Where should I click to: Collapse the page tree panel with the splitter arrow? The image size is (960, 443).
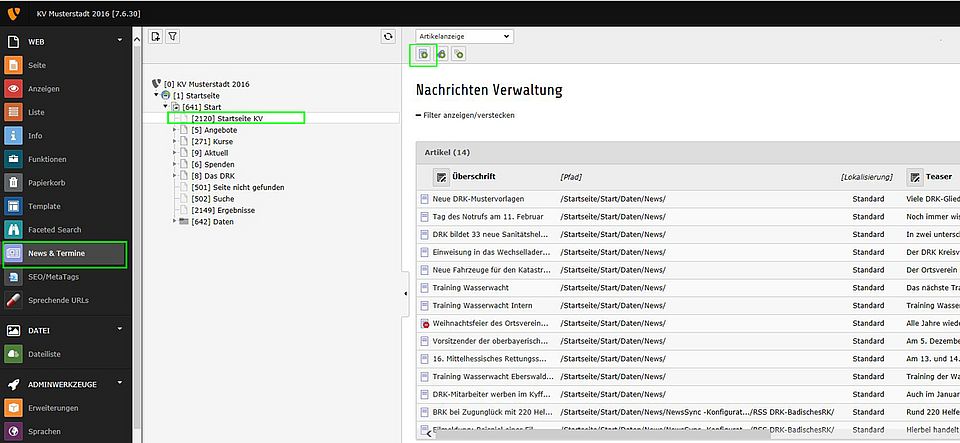pos(405,293)
